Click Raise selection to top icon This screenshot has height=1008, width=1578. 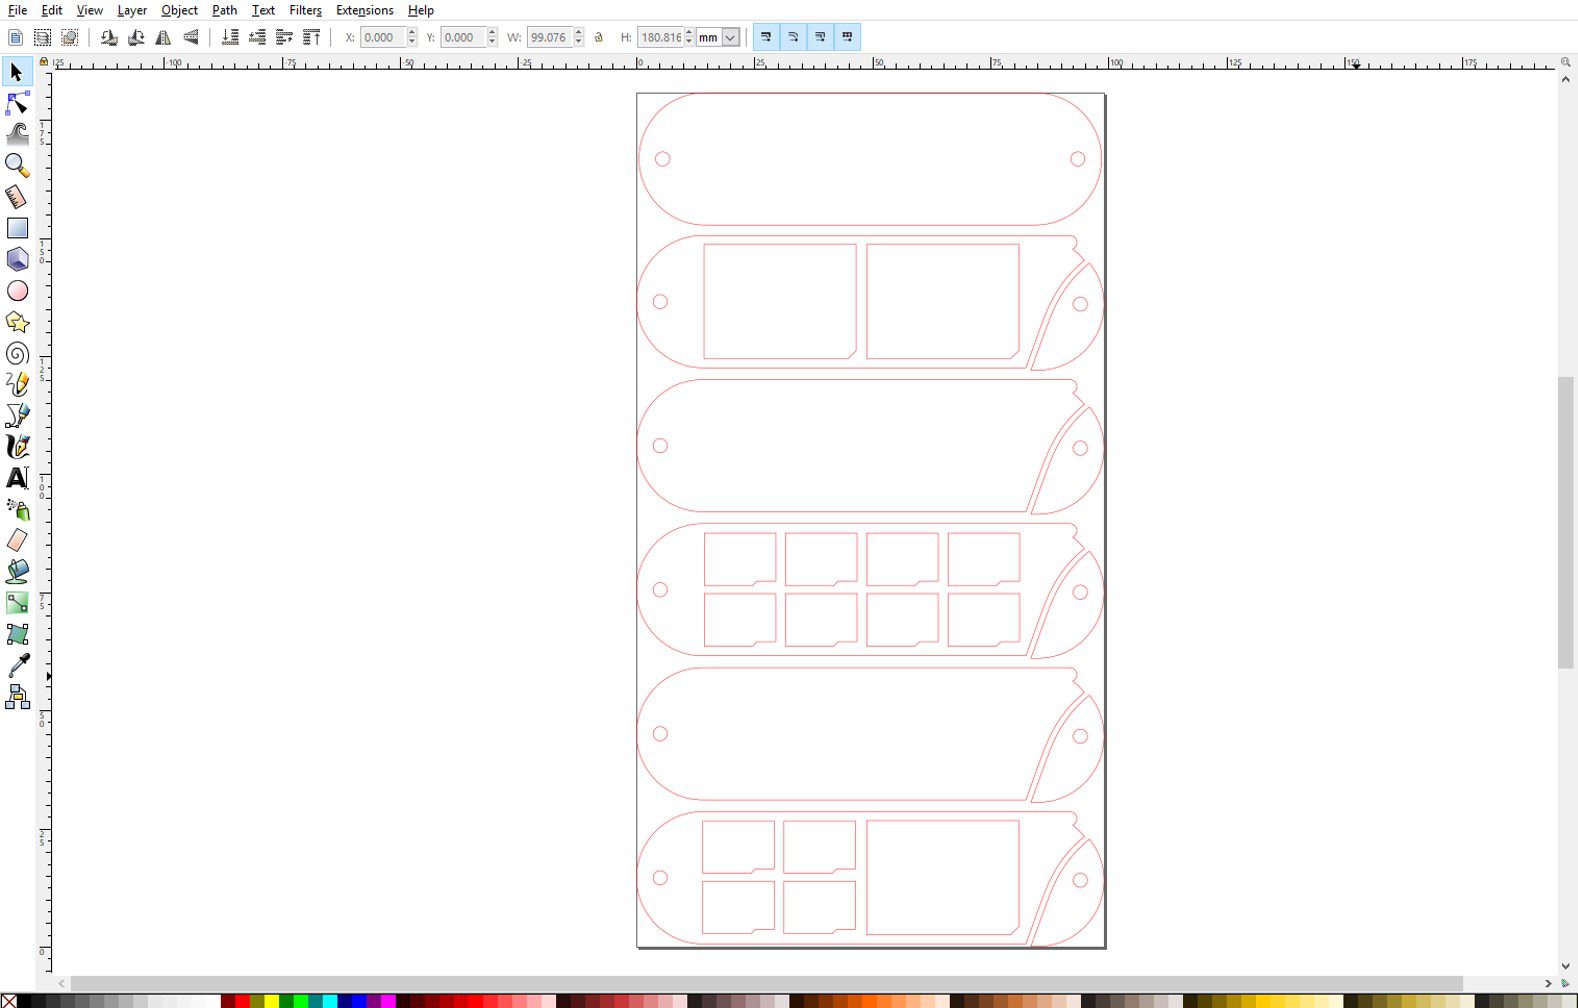pos(311,38)
